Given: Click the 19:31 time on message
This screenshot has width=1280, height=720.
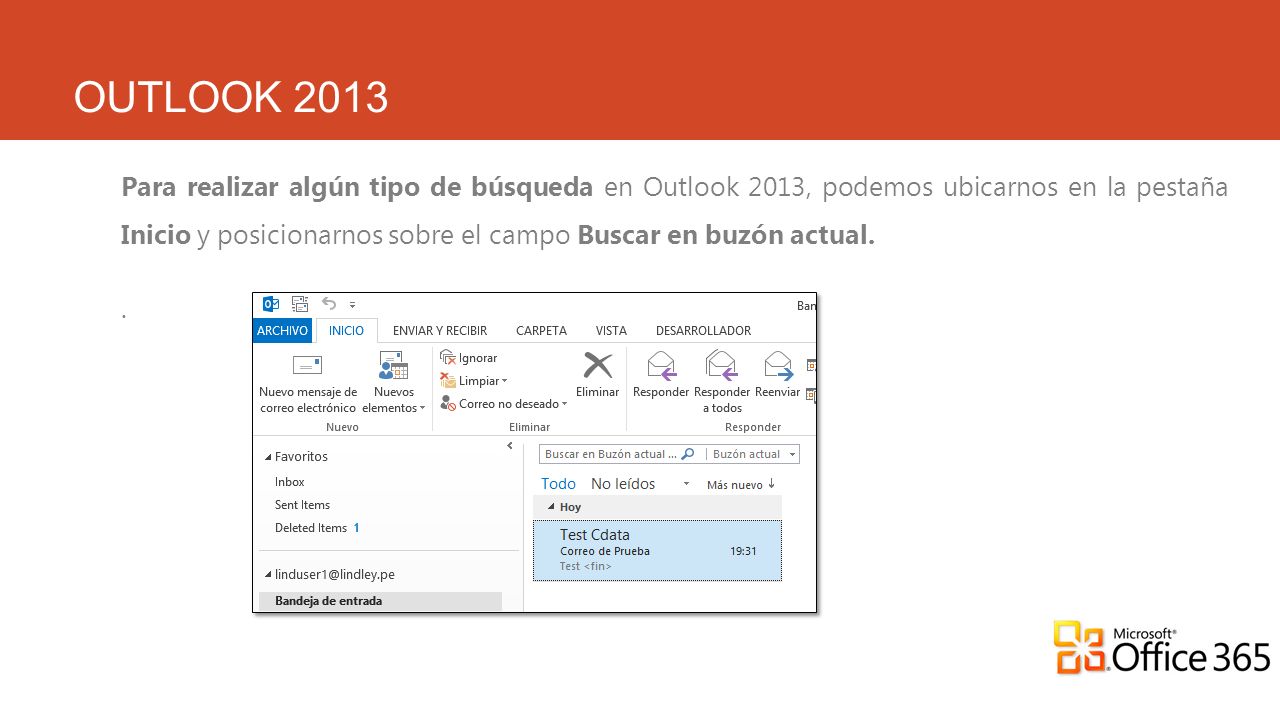Looking at the screenshot, I should coord(743,551).
